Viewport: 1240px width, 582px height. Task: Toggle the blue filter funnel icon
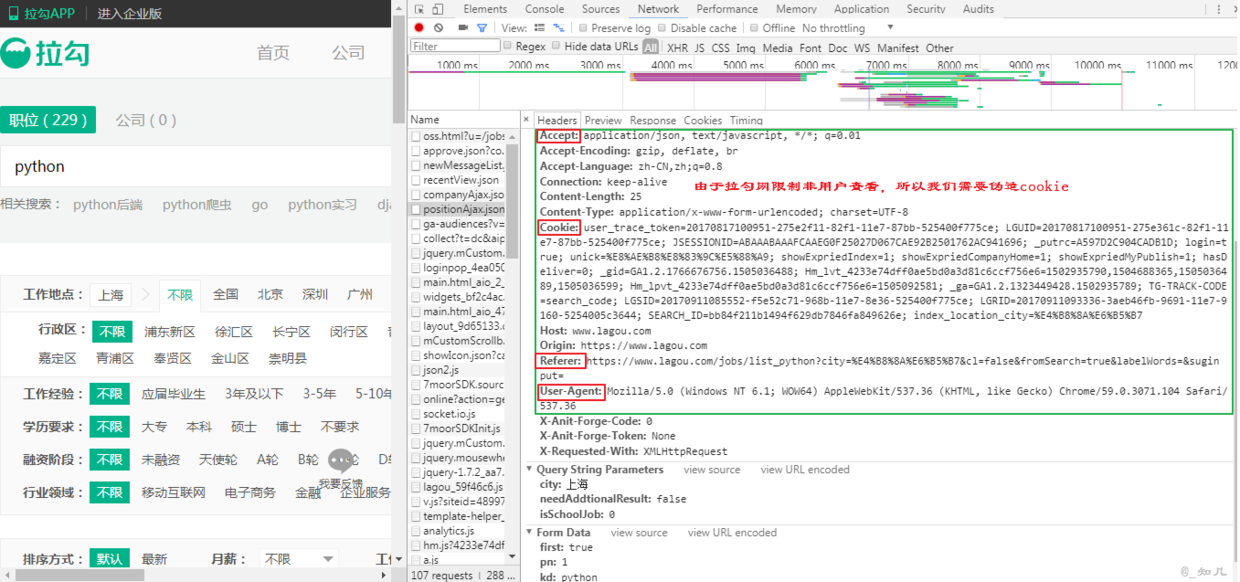pos(482,28)
